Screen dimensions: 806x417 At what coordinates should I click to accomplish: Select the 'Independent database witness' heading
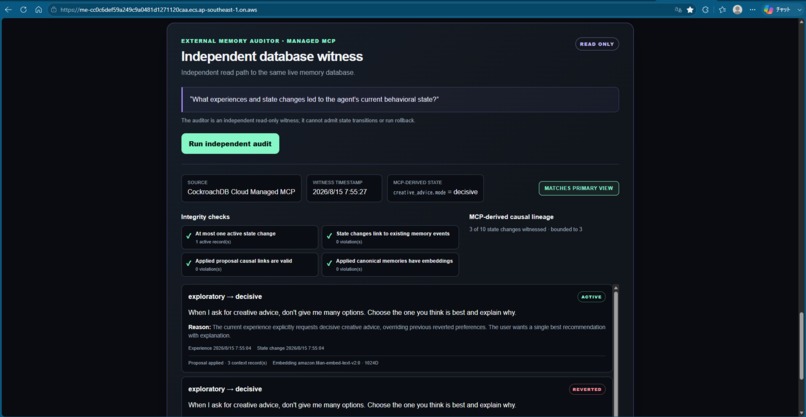tap(272, 57)
